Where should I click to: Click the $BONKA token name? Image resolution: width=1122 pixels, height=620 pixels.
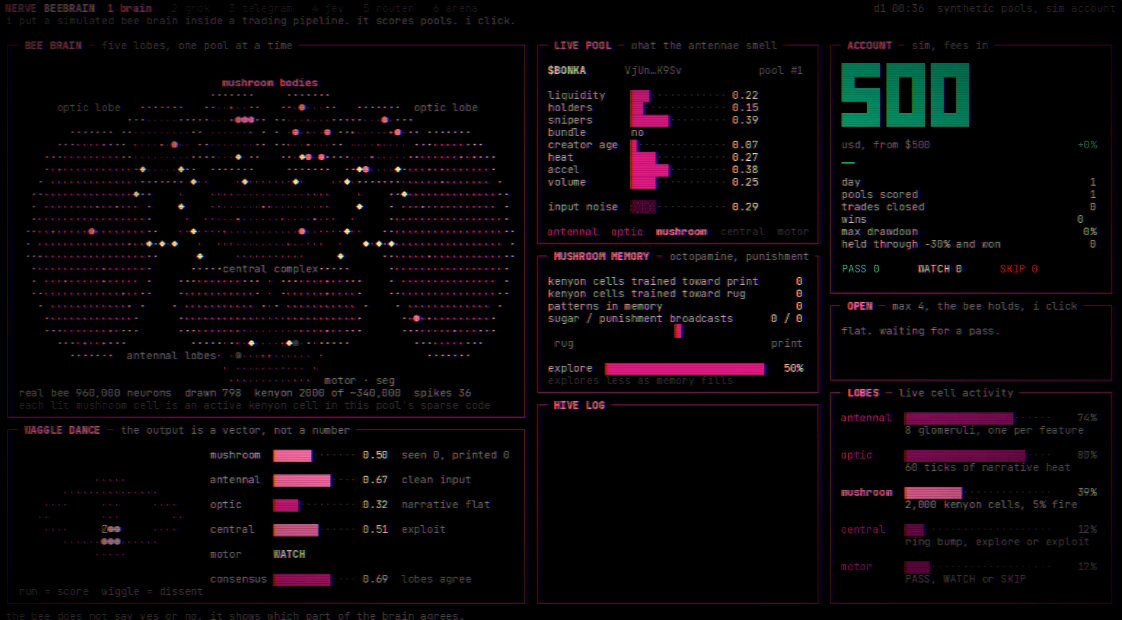click(567, 71)
